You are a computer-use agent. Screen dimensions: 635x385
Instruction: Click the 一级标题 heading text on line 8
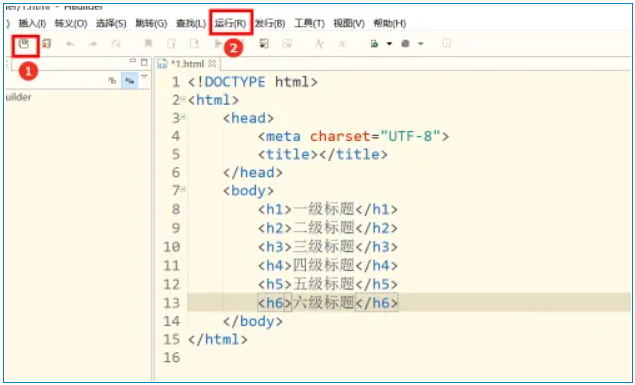(324, 209)
